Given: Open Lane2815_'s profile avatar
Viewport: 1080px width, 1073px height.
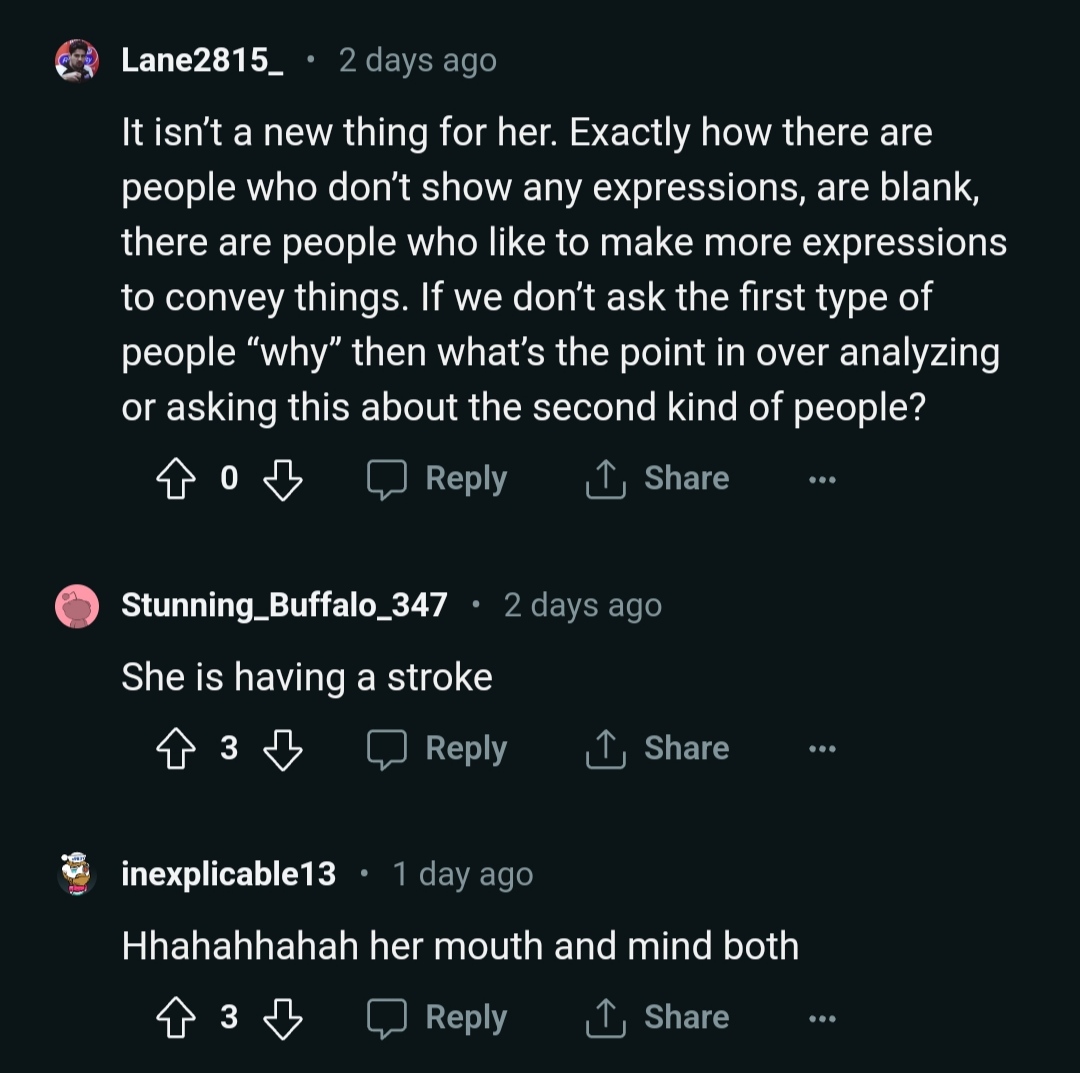Looking at the screenshot, I should [x=76, y=61].
